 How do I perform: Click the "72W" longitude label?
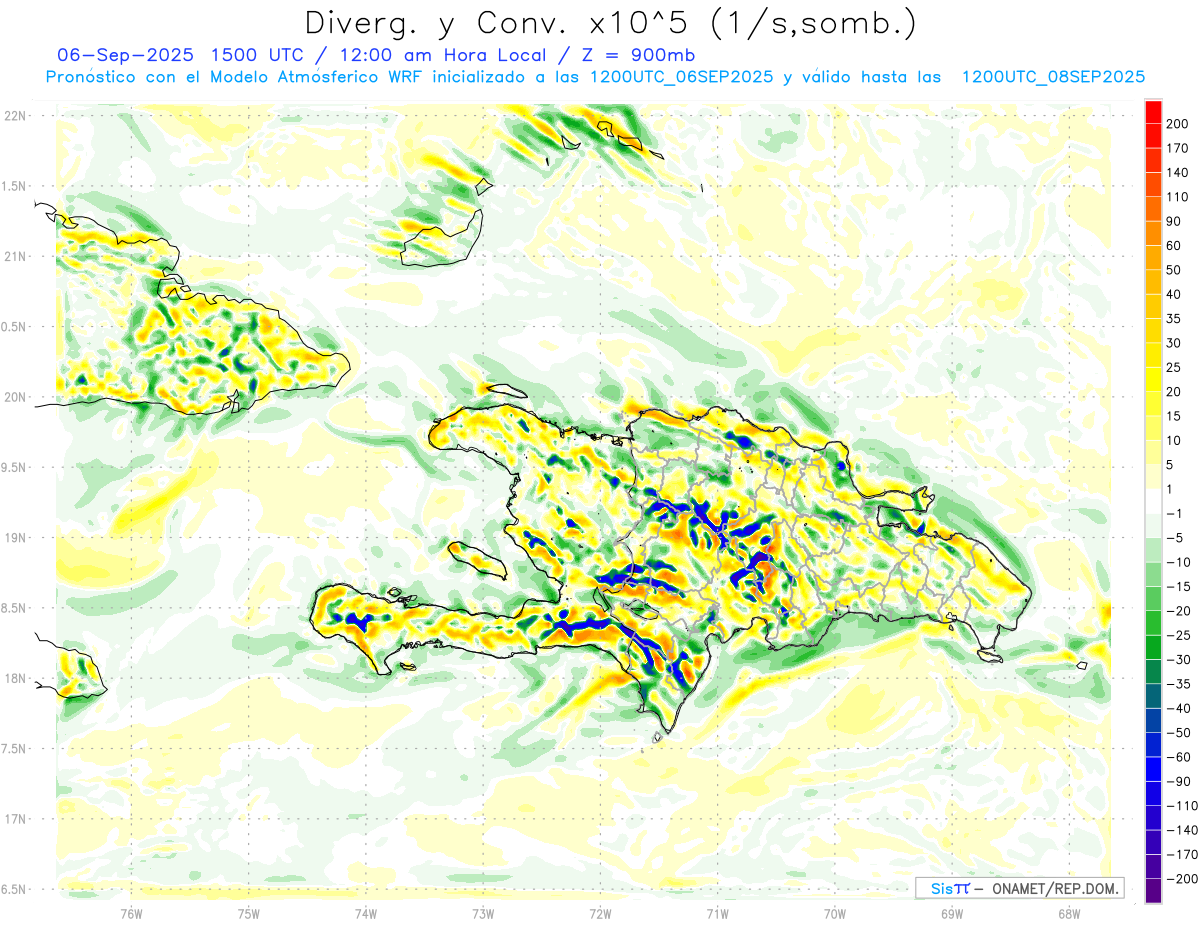pyautogui.click(x=600, y=913)
